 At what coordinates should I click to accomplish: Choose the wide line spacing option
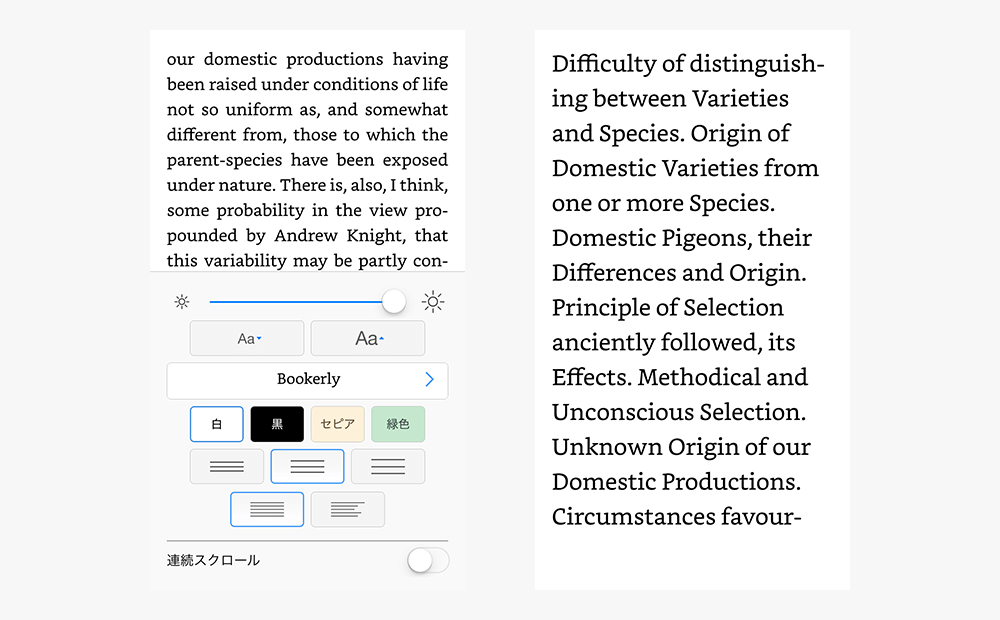388,466
